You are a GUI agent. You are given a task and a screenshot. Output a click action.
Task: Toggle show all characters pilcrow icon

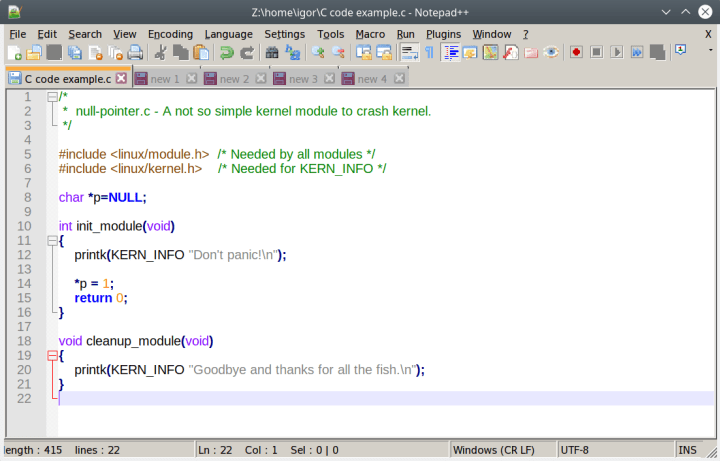(429, 52)
